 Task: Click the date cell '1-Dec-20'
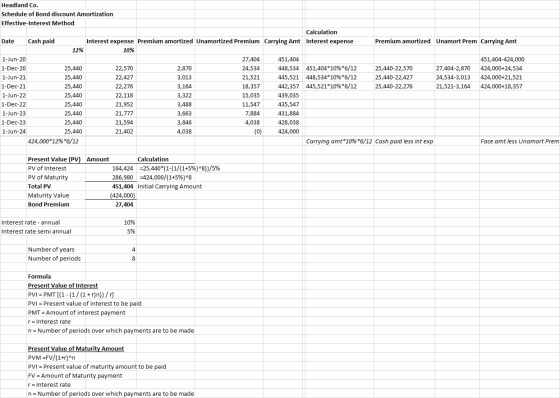point(14,68)
